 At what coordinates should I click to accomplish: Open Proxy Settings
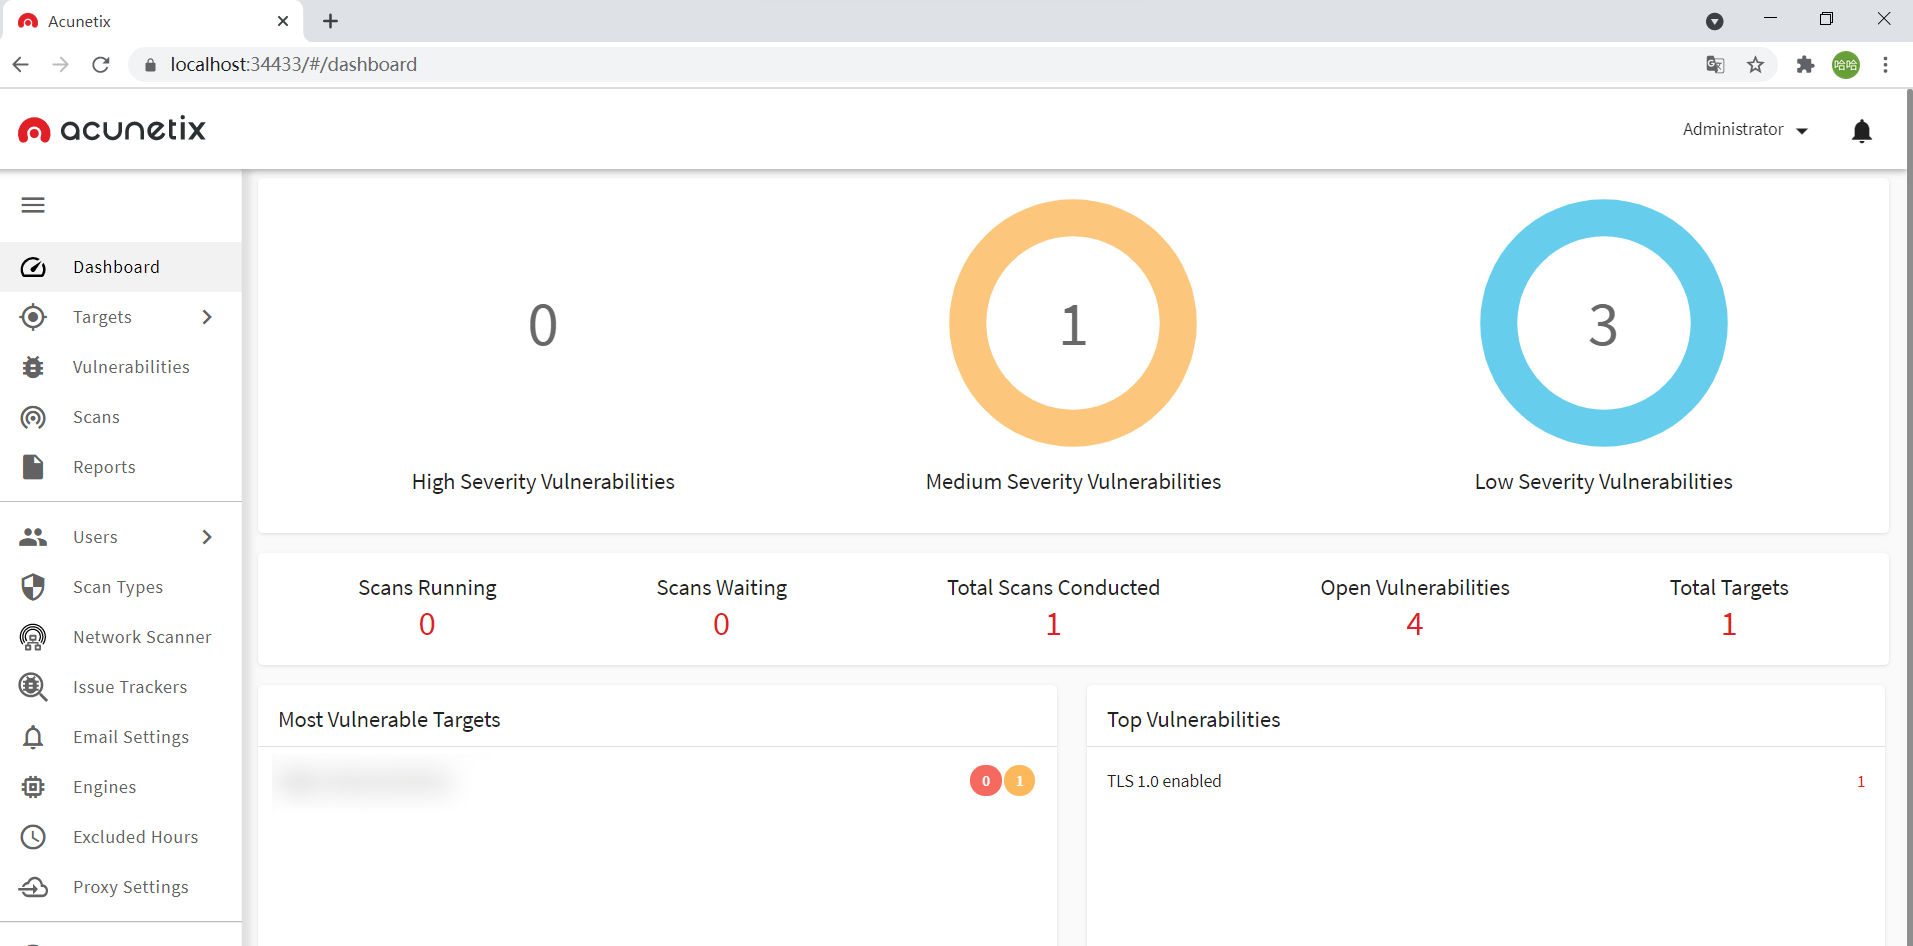[130, 887]
